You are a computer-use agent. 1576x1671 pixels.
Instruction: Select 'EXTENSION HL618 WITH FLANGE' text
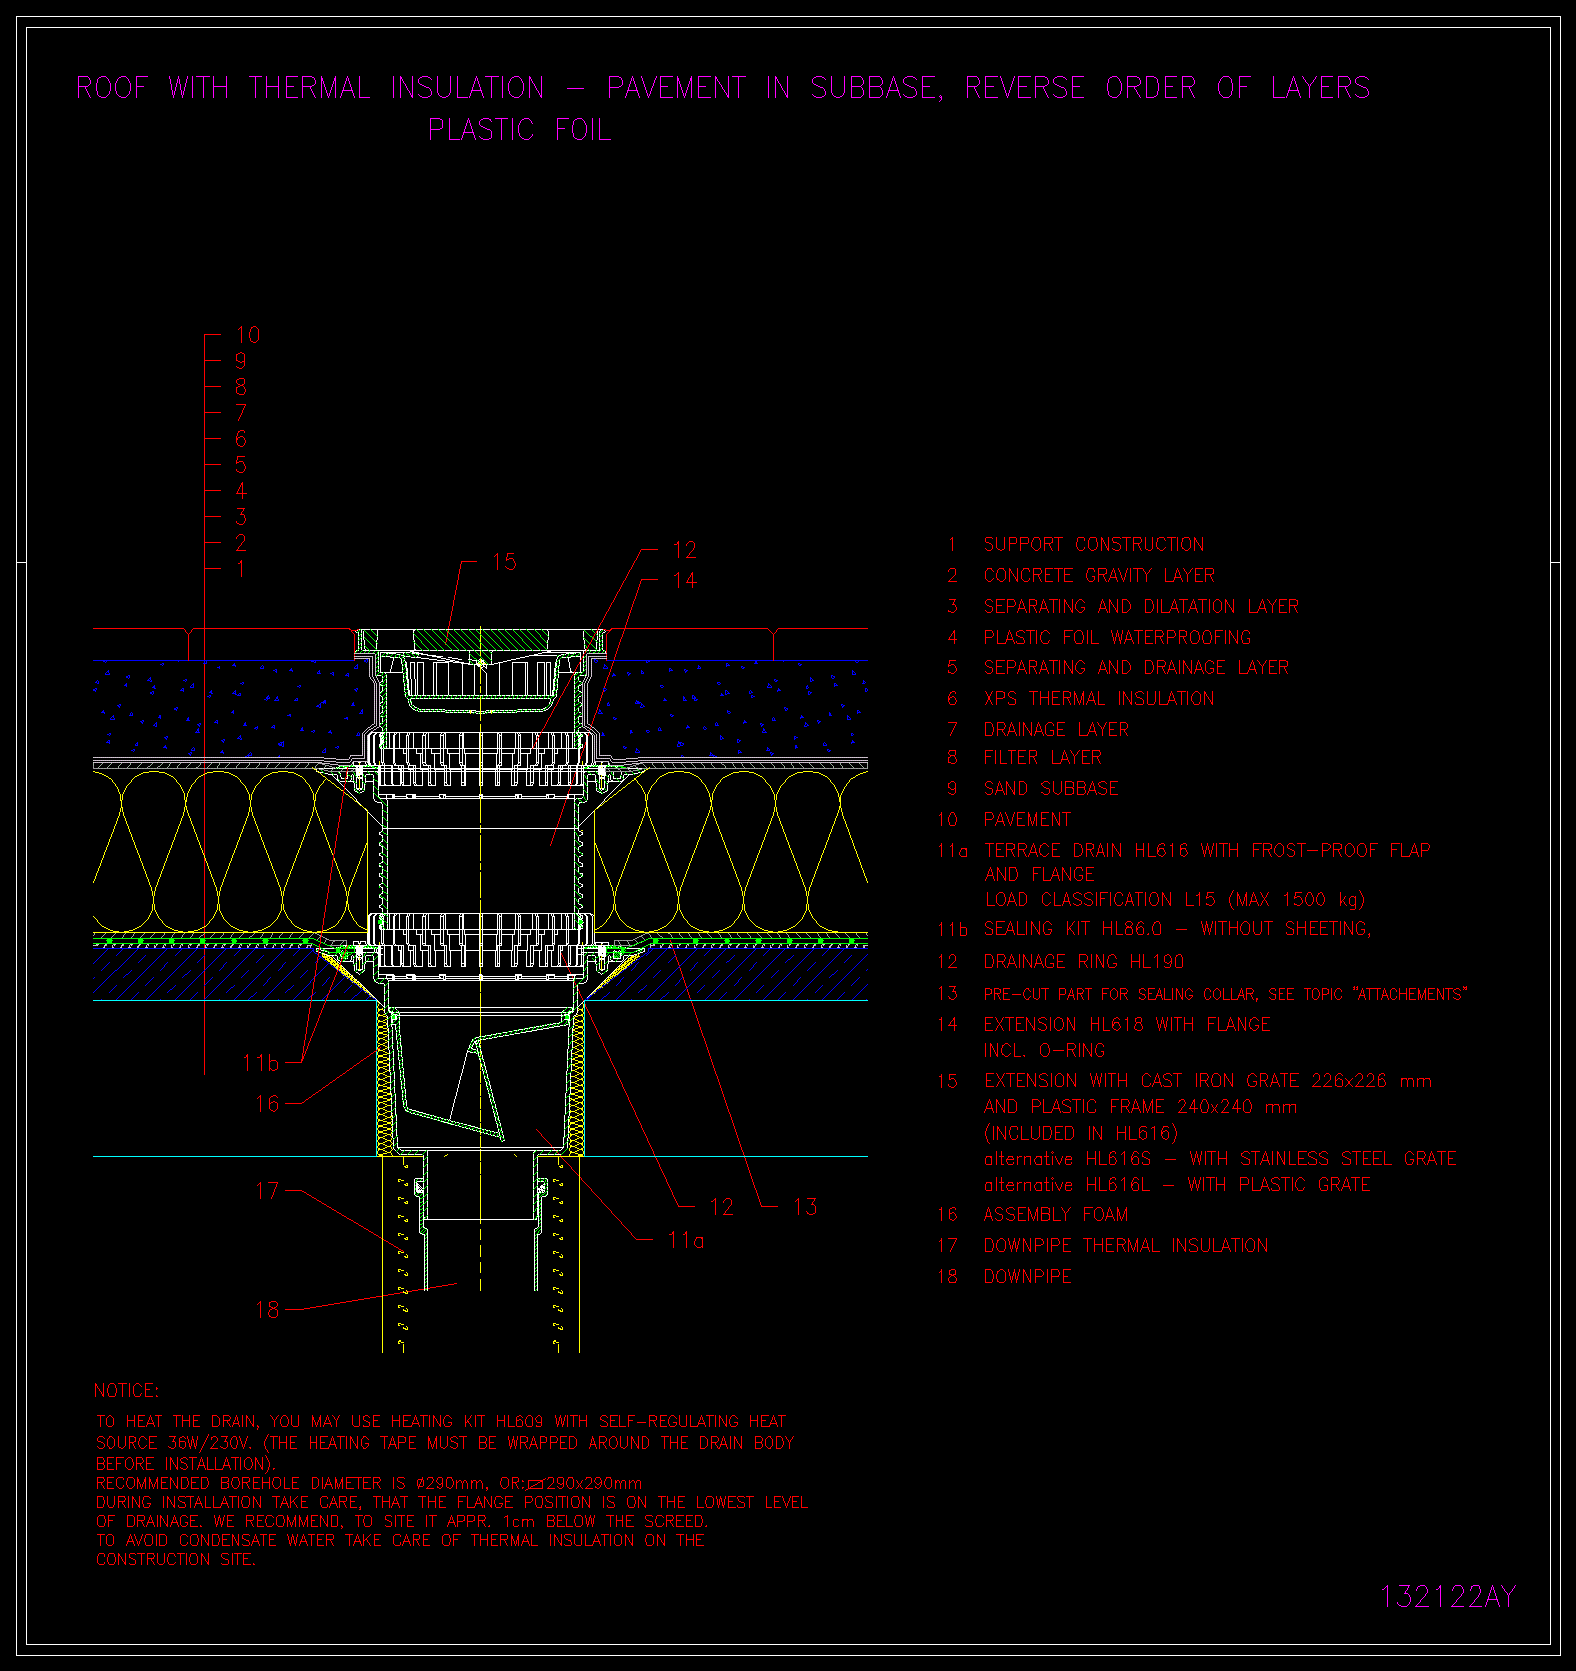(x=1127, y=1025)
